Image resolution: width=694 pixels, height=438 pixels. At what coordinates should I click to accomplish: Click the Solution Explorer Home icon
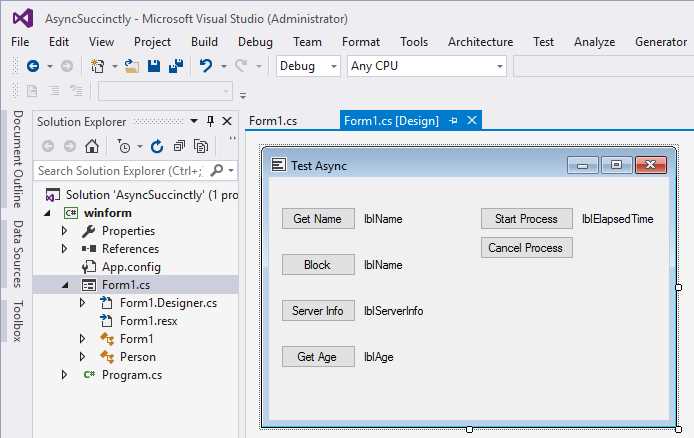point(92,146)
